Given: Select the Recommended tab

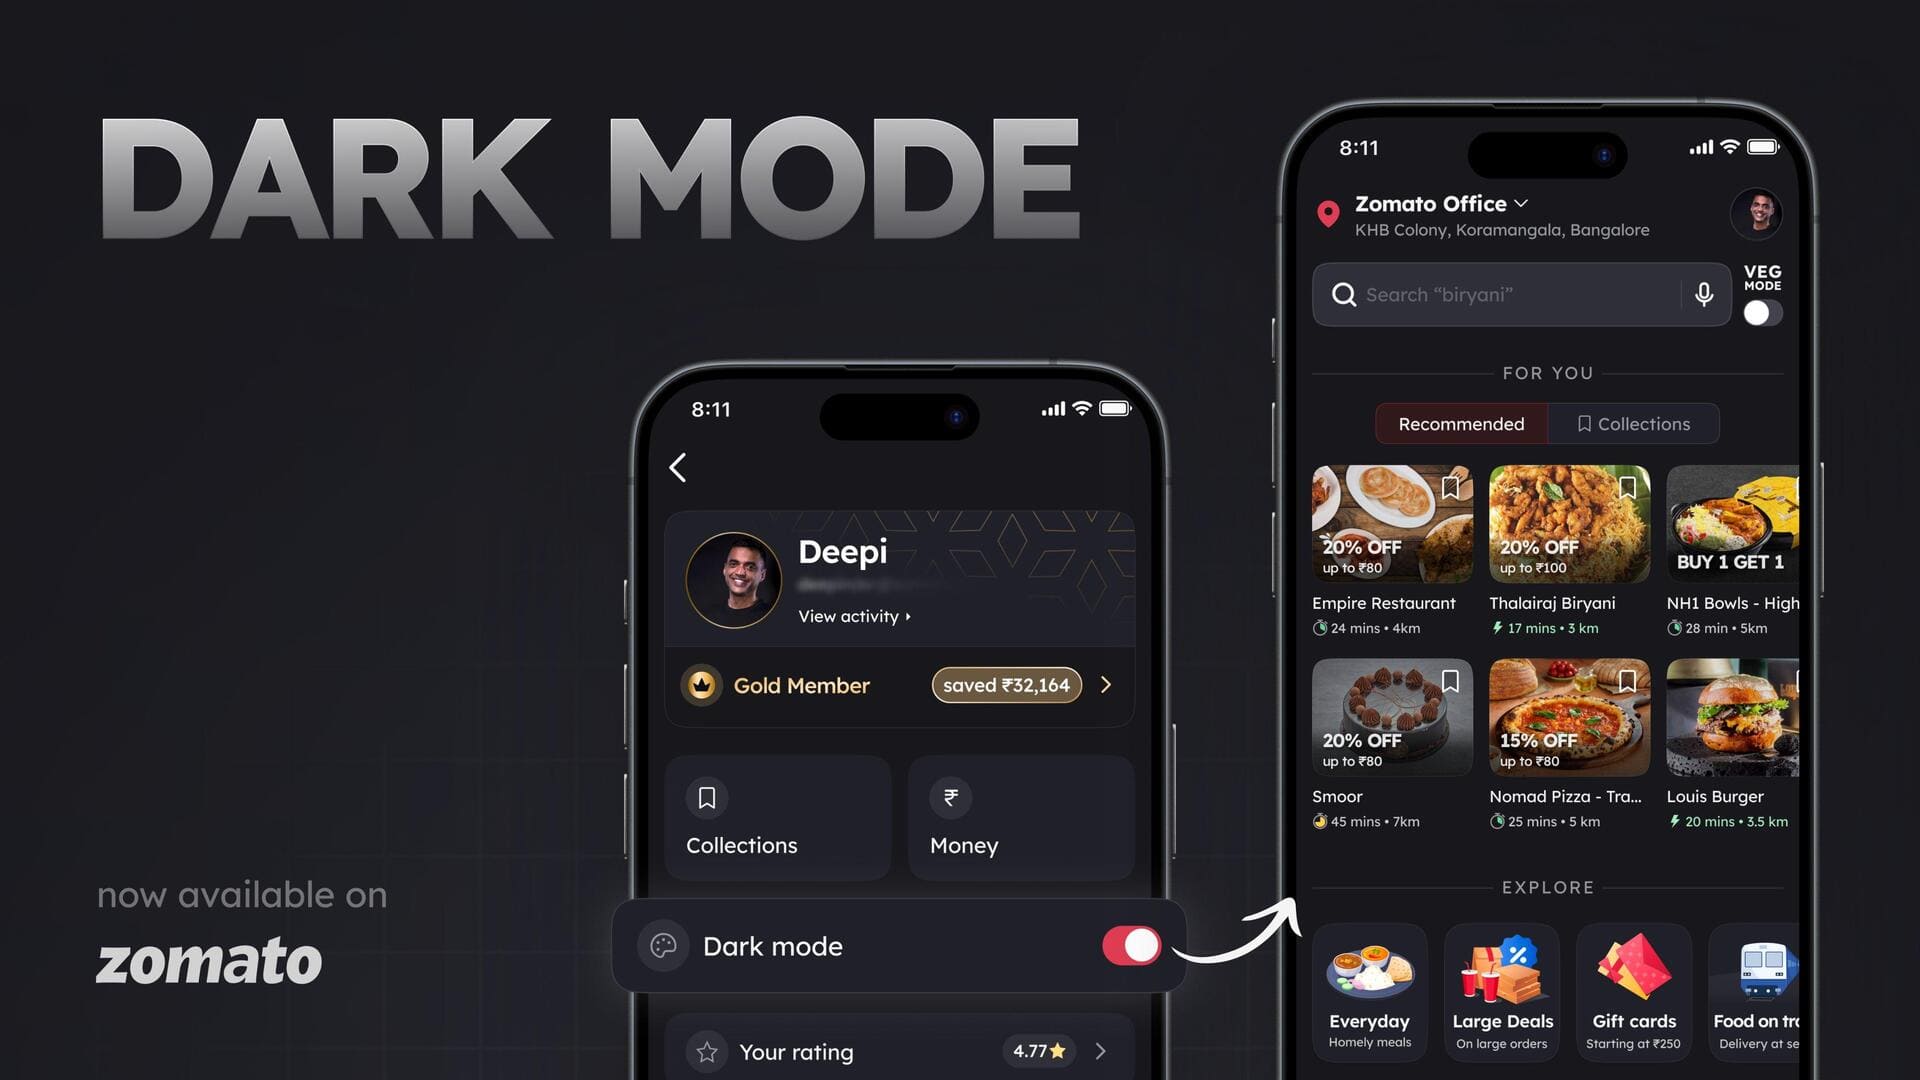Looking at the screenshot, I should (1461, 423).
